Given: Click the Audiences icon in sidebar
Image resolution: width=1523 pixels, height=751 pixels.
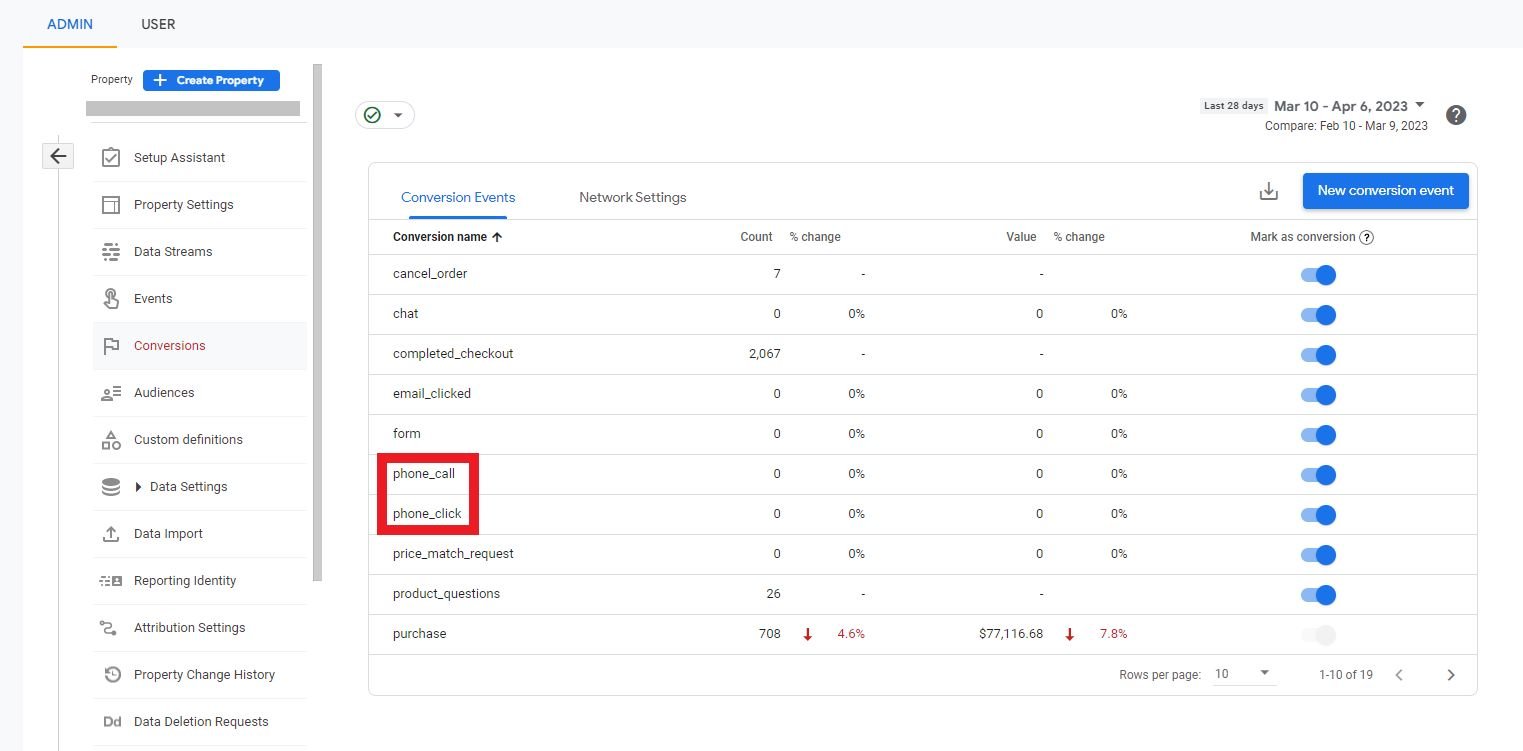Looking at the screenshot, I should [x=111, y=393].
